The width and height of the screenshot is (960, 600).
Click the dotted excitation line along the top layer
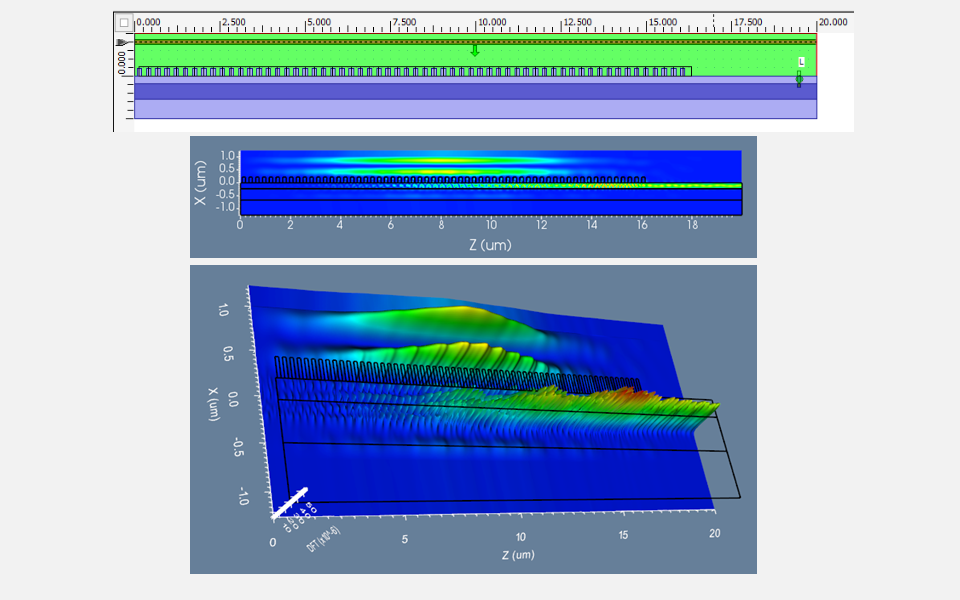point(400,42)
